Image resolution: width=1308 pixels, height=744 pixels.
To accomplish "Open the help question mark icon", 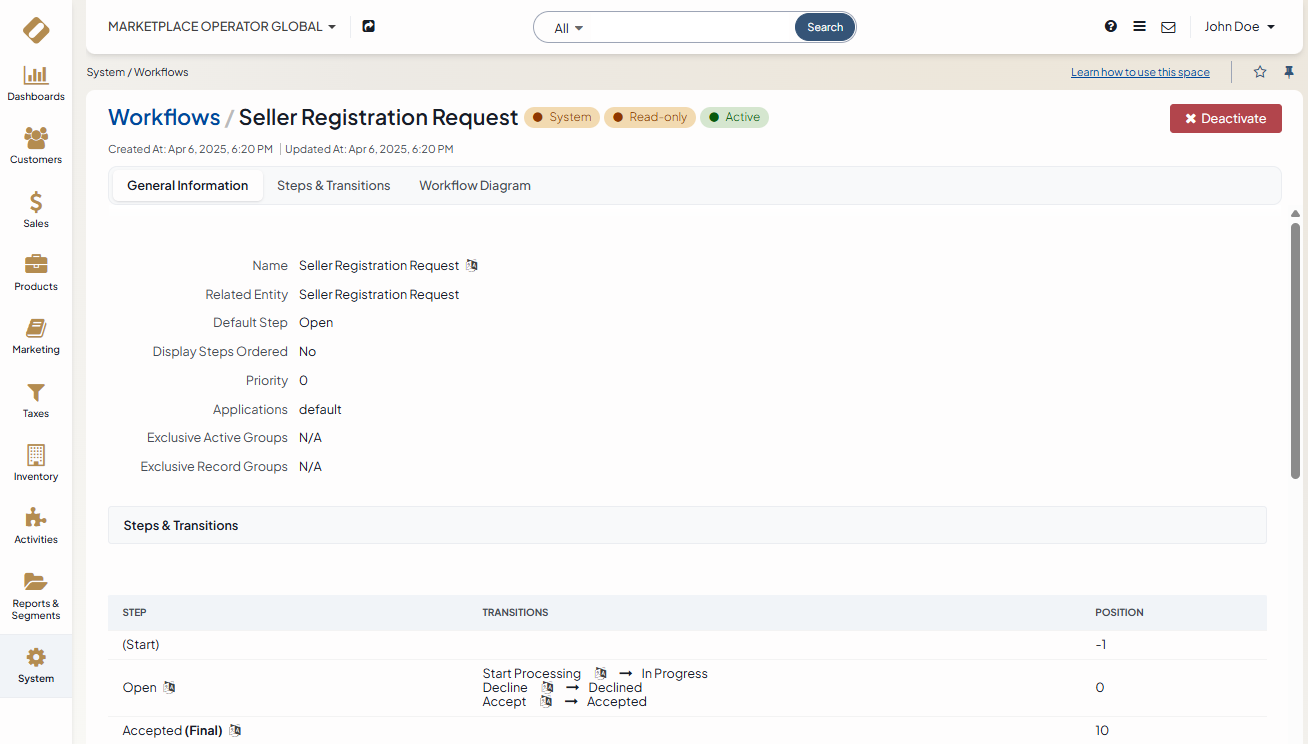I will pos(1111,27).
